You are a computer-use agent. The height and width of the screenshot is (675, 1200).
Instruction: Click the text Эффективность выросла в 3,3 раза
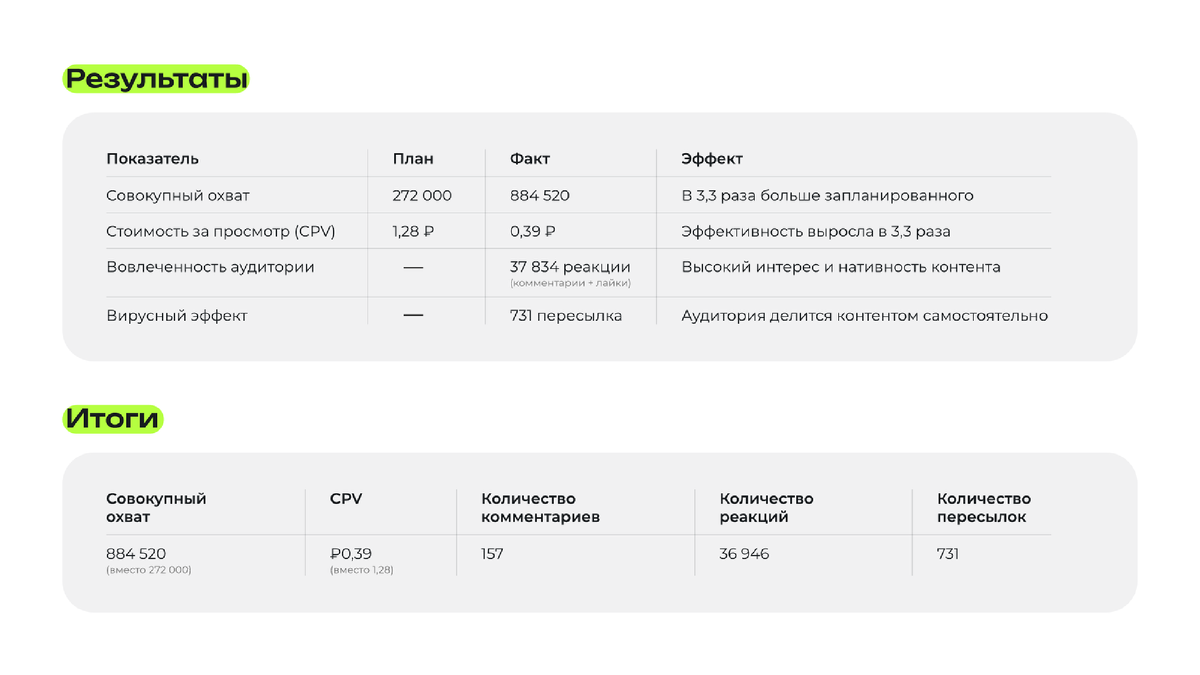pyautogui.click(x=816, y=232)
